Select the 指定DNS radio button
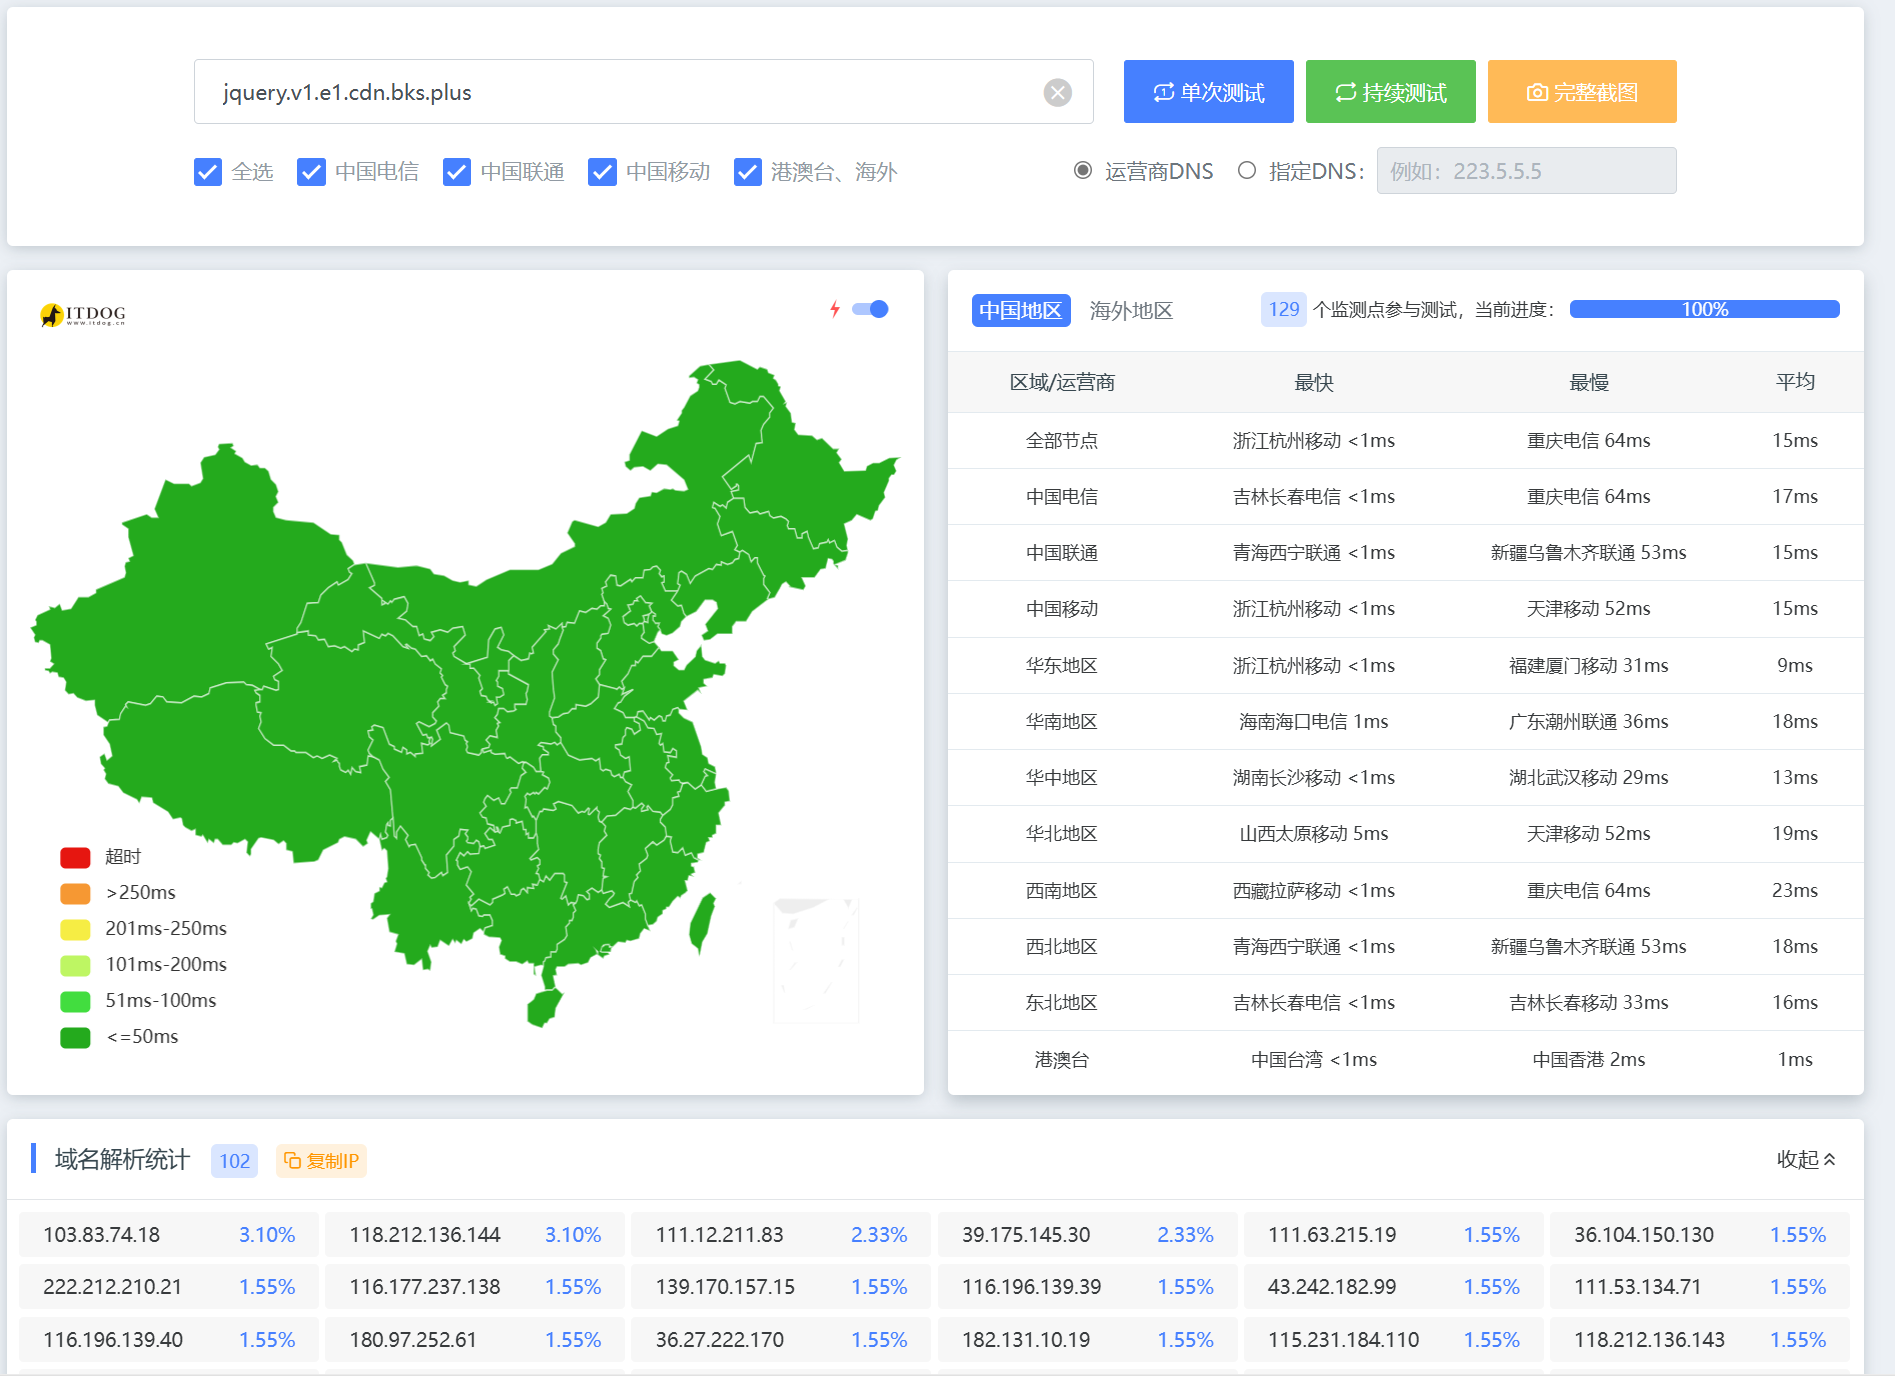This screenshot has height=1376, width=1895. [x=1247, y=171]
